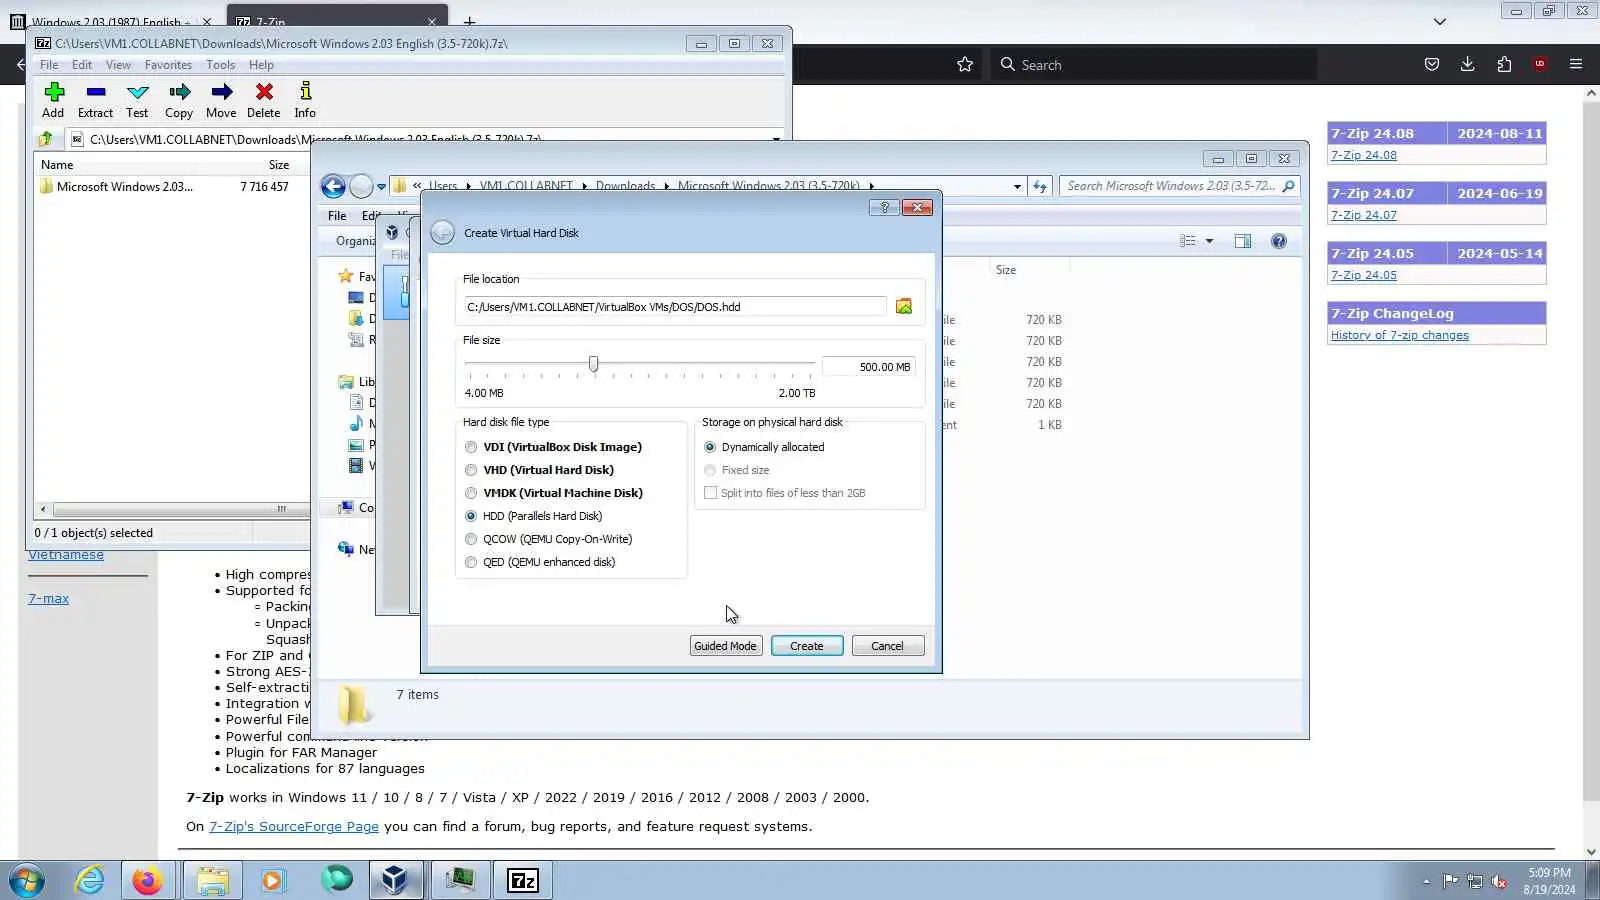Sort 7-Zip file list by Size column
This screenshot has width=1600, height=900.
(x=278, y=165)
